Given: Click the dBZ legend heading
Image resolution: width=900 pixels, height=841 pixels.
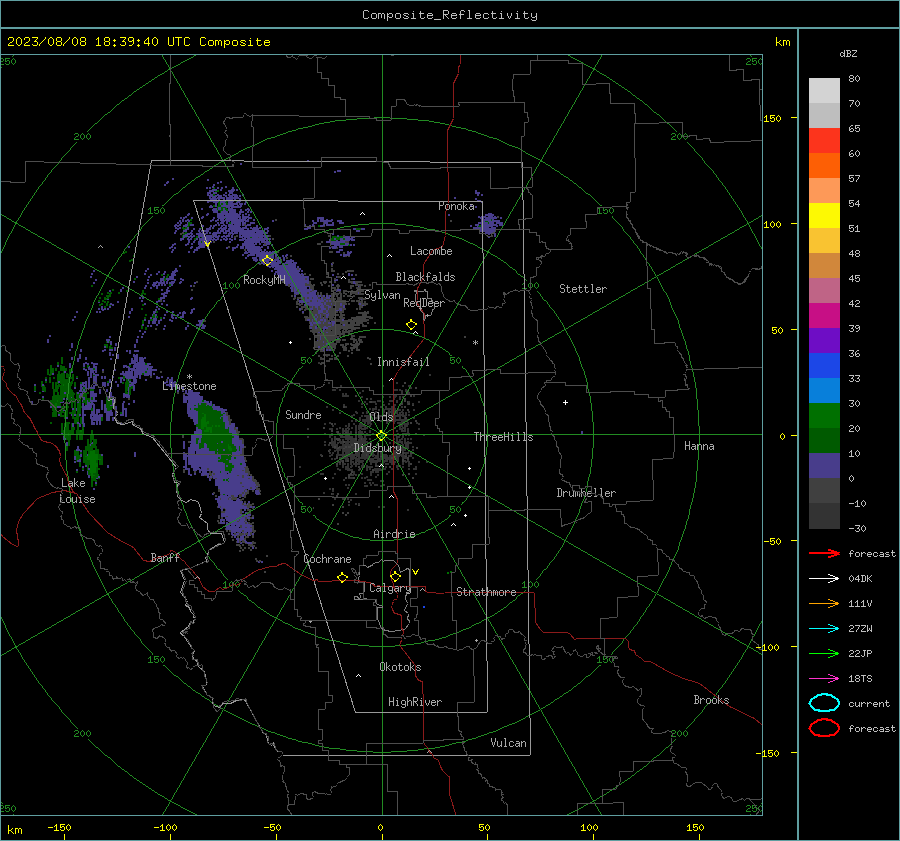Looking at the screenshot, I should (848, 53).
